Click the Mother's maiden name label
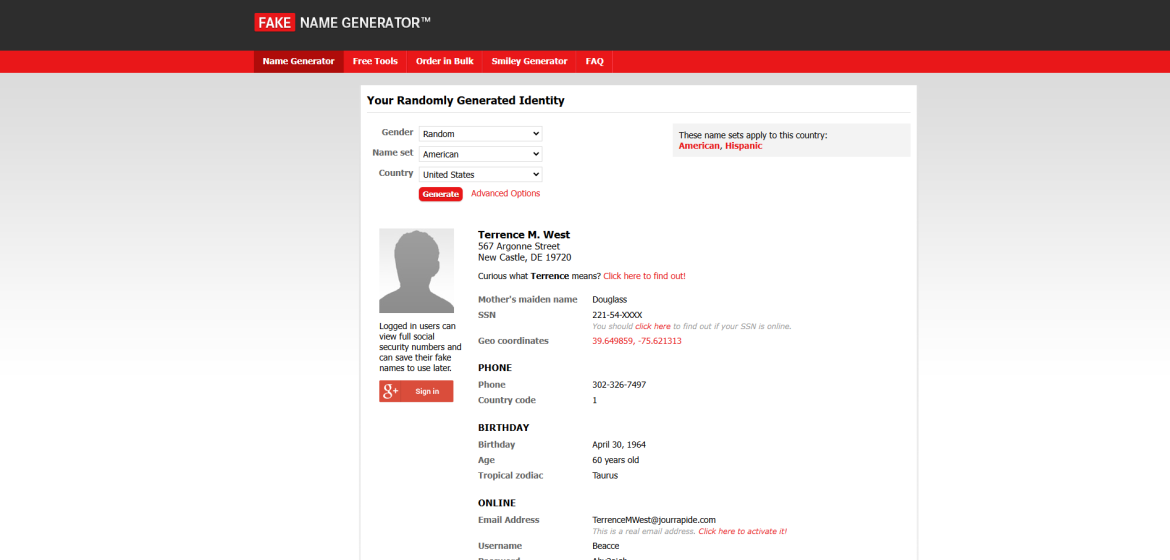This screenshot has height=560, width=1170. (528, 299)
